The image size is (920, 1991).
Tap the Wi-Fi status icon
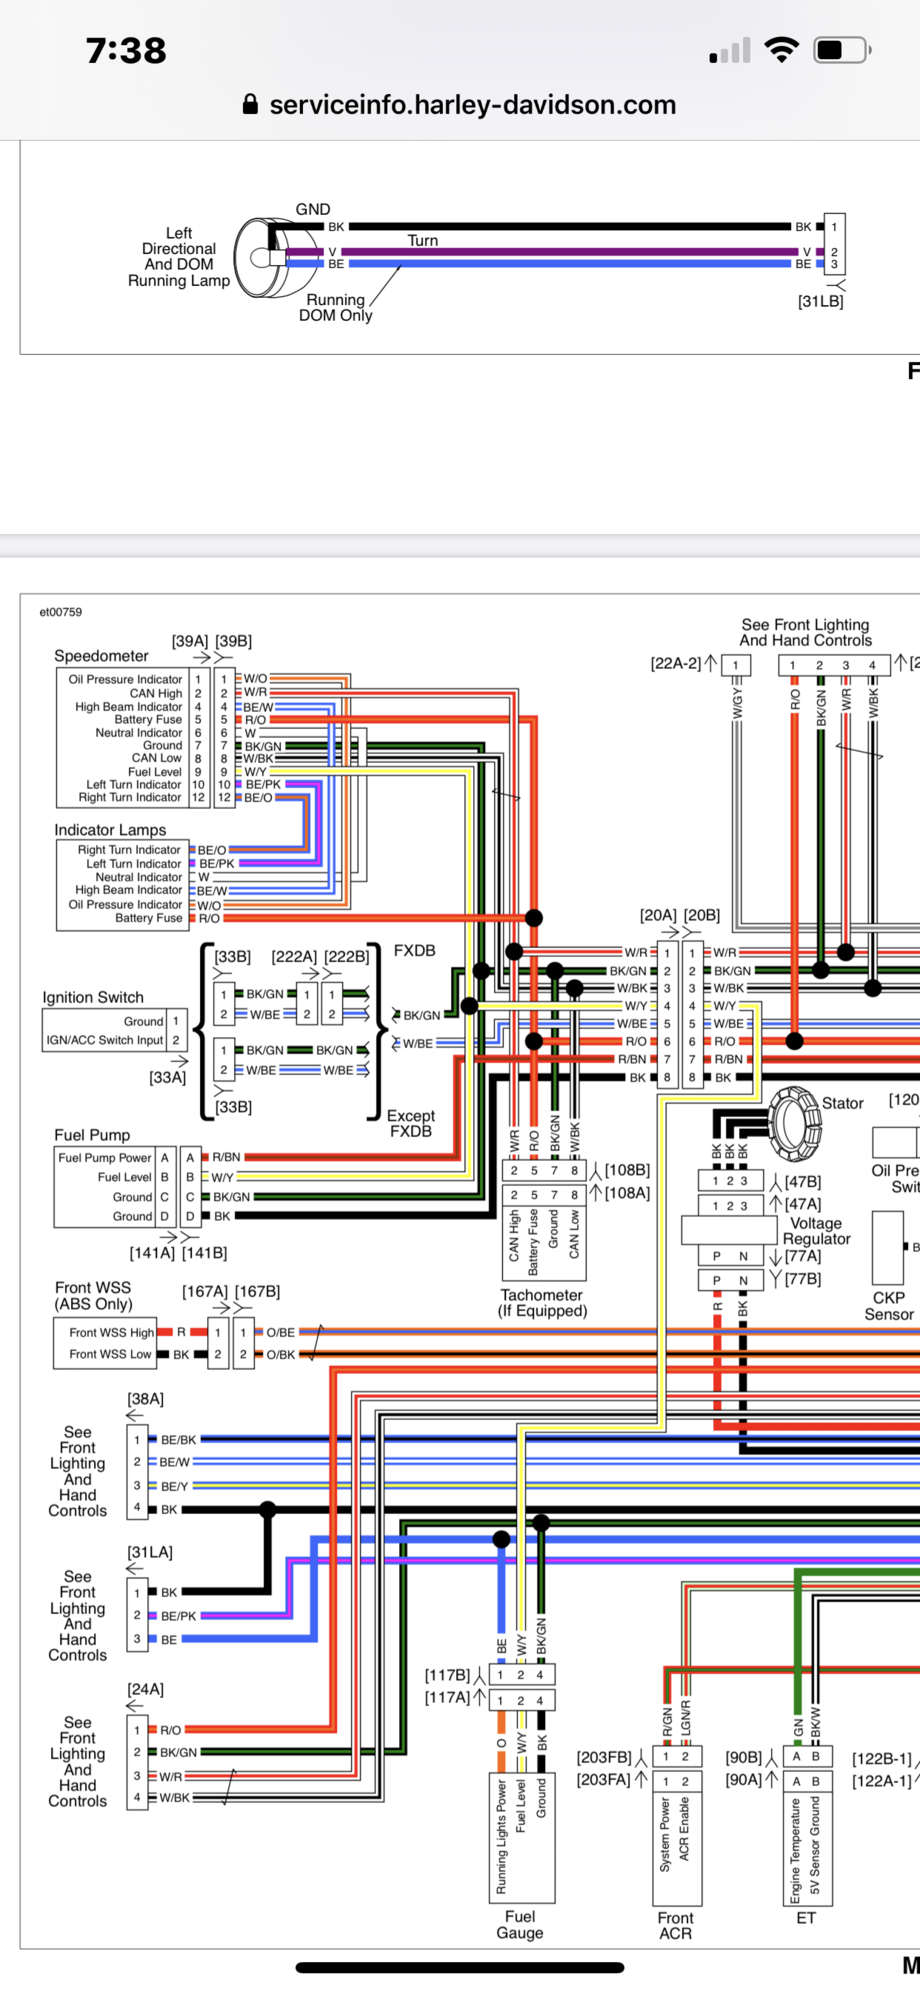pos(781,50)
